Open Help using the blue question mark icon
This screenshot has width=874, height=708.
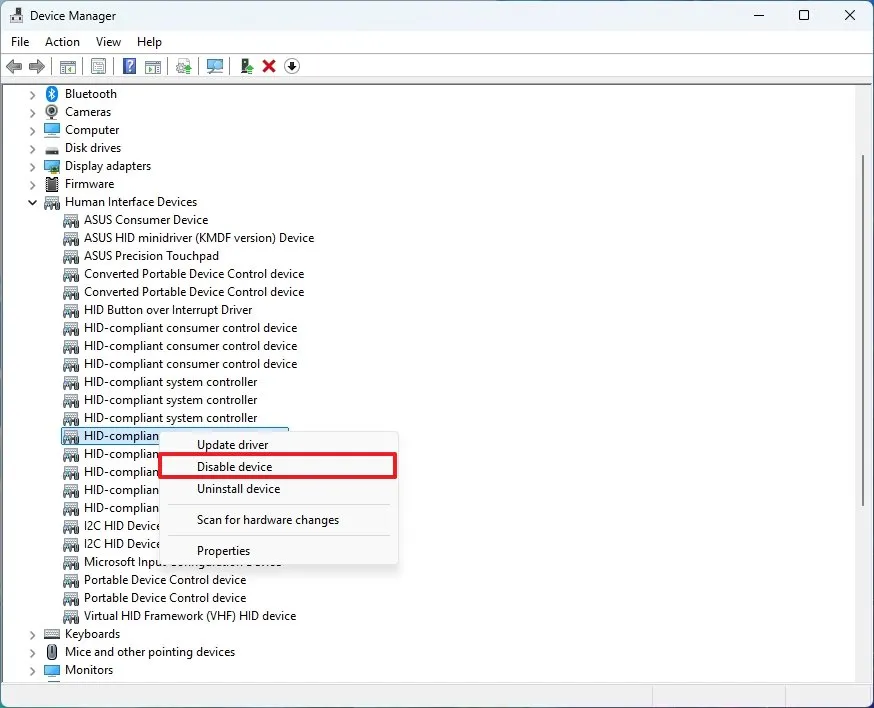click(127, 66)
